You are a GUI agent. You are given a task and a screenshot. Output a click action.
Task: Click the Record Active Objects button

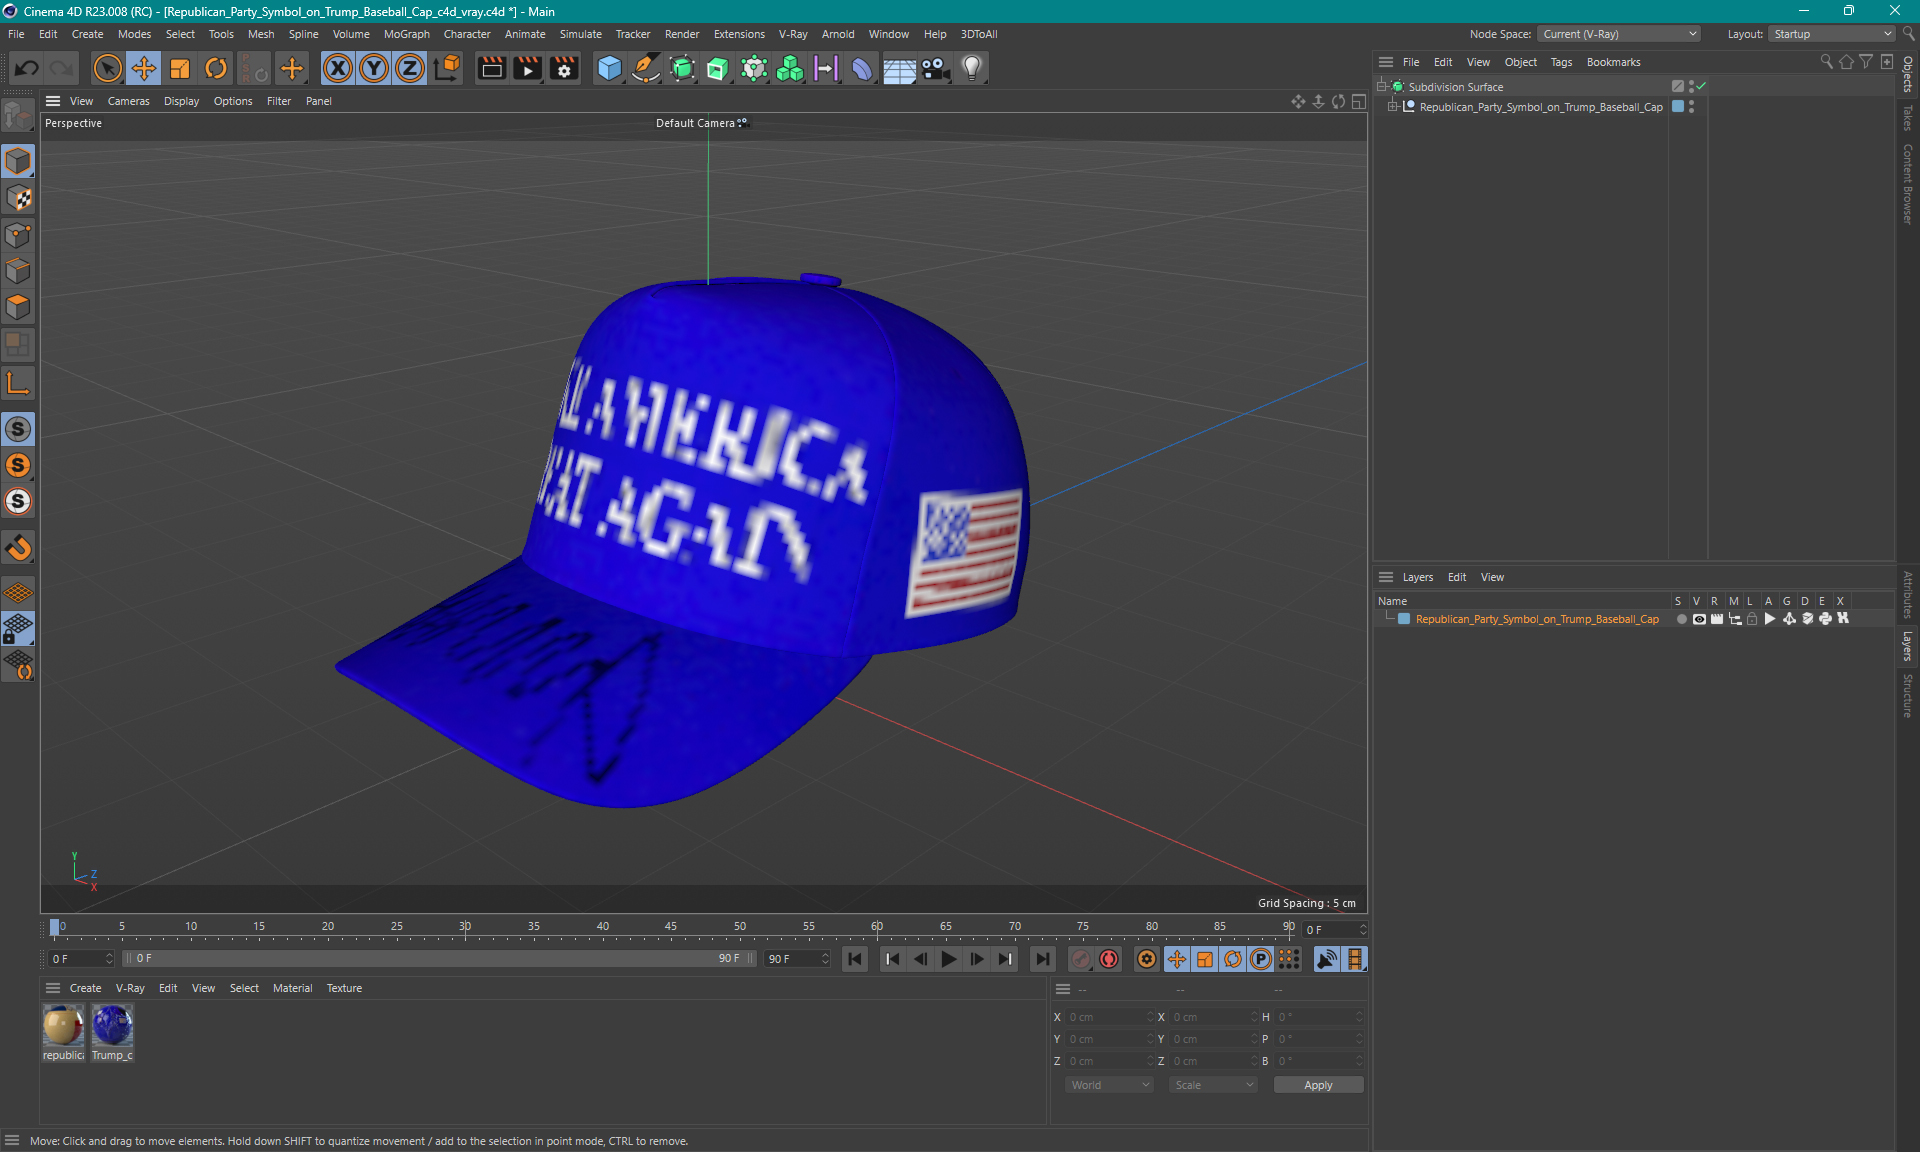(1080, 959)
